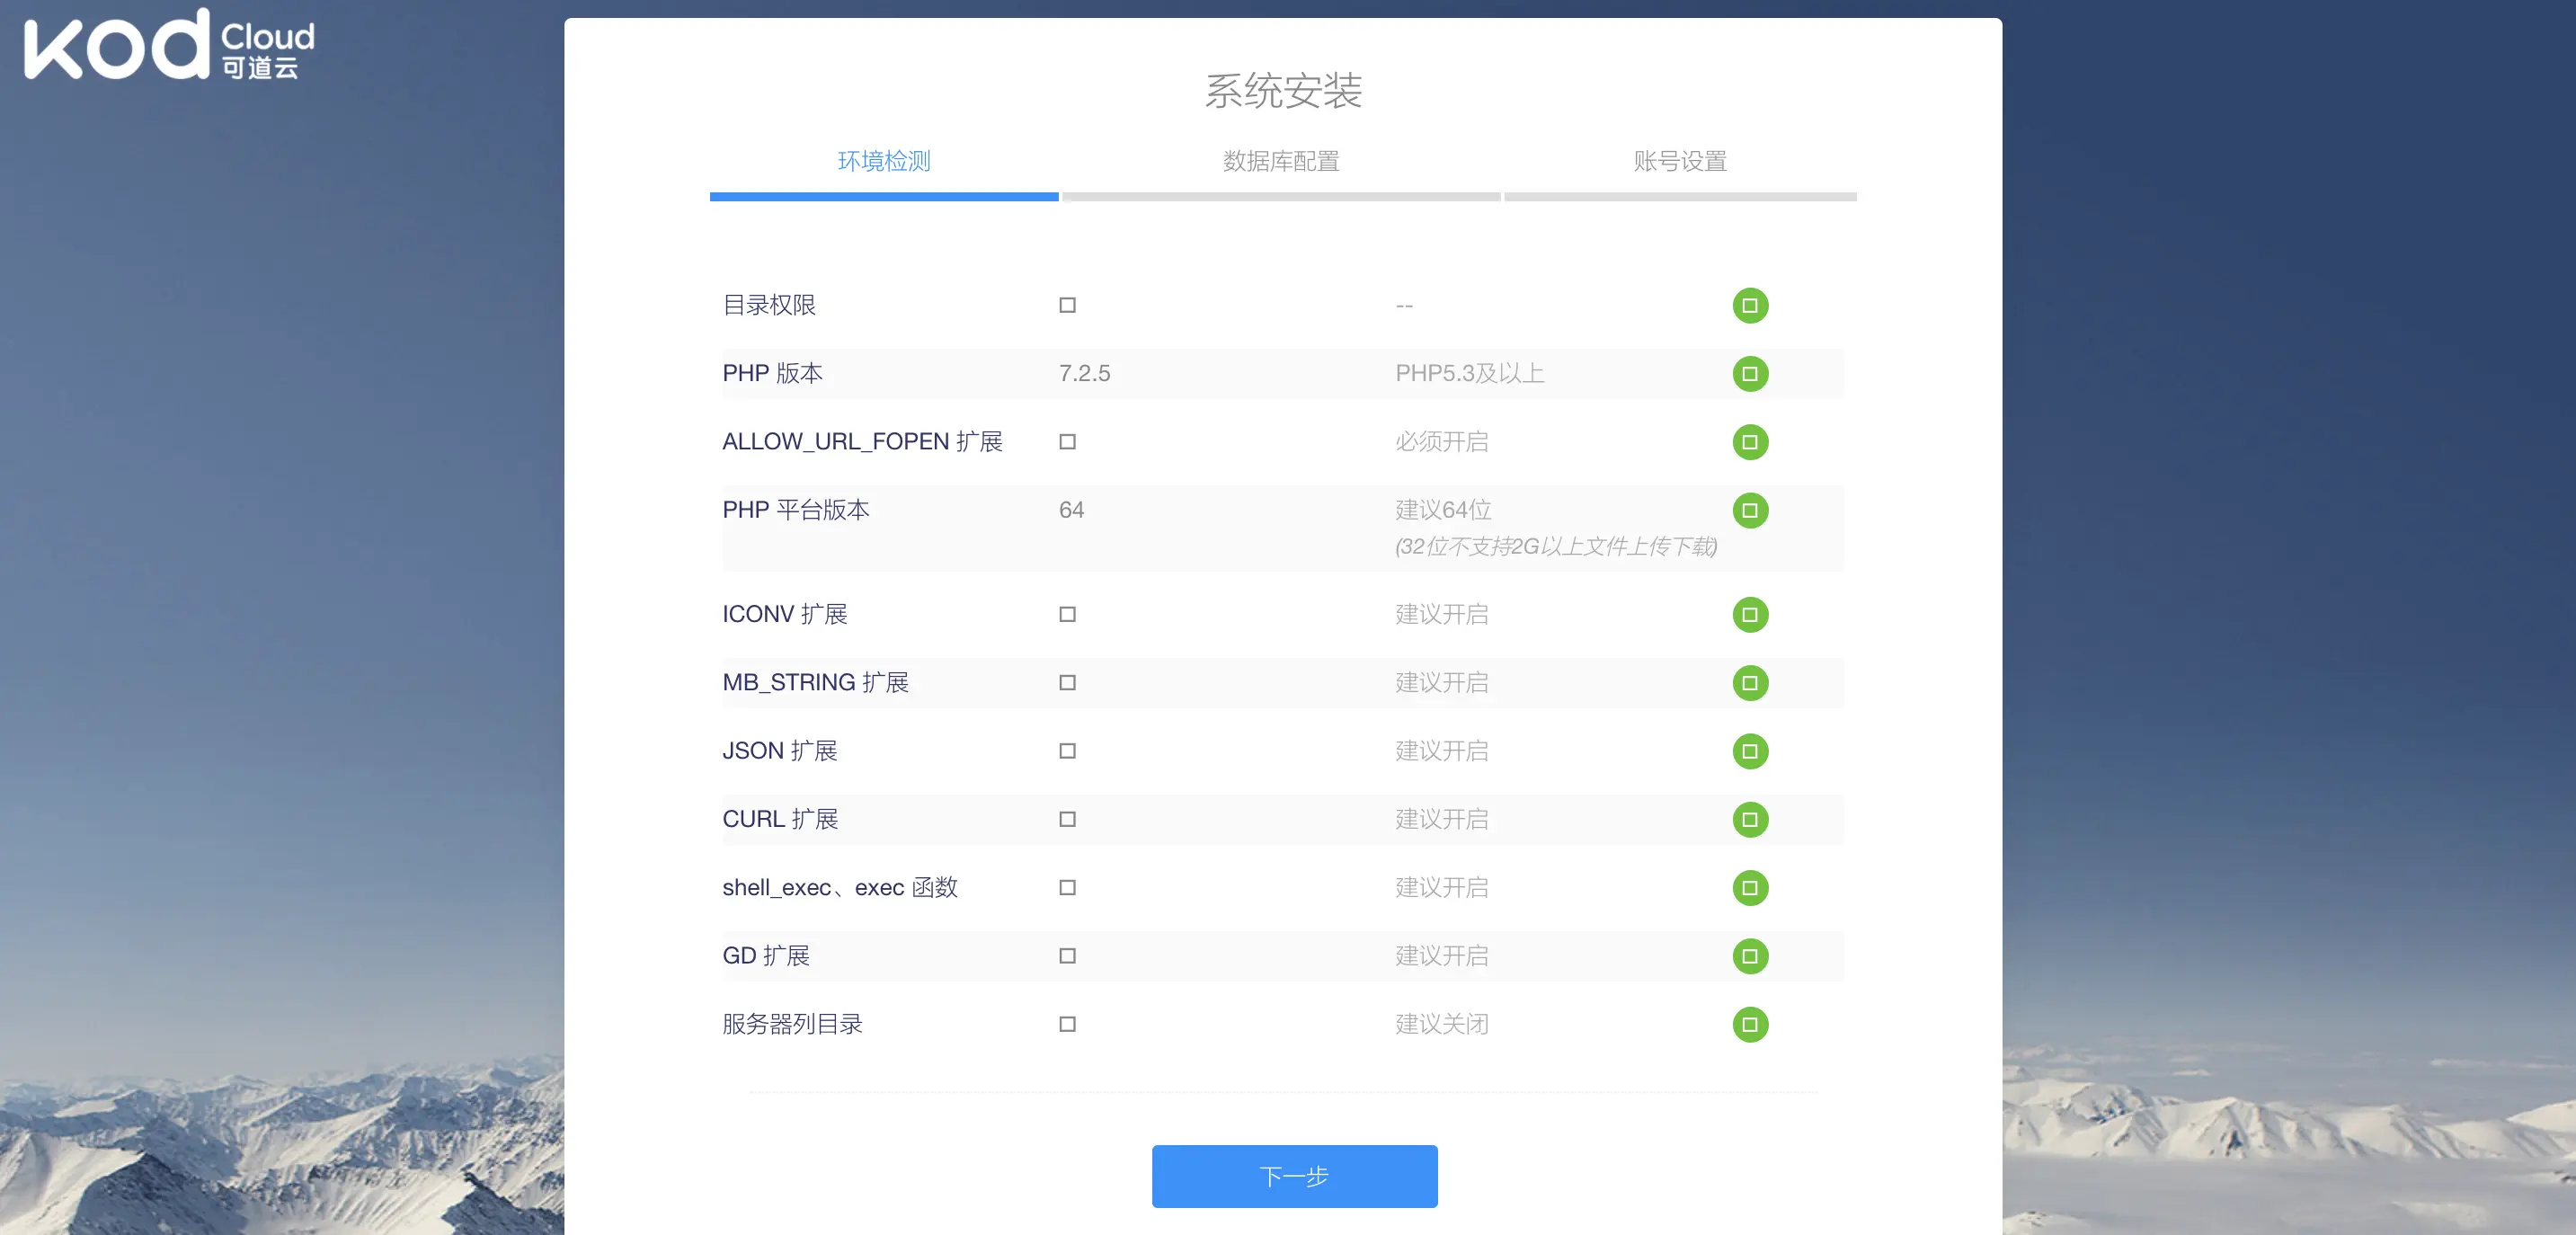The width and height of the screenshot is (2576, 1235).
Task: Click green status icon for CURL 扩展 row
Action: click(1750, 819)
